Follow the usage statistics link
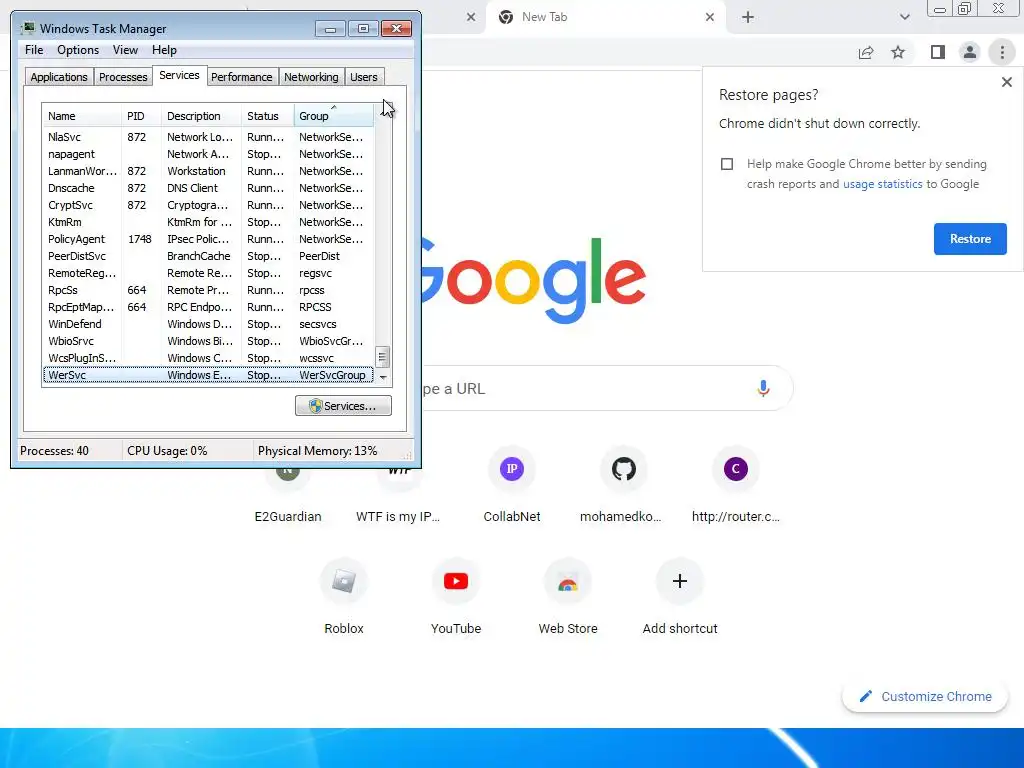Image resolution: width=1024 pixels, height=768 pixels. click(x=882, y=184)
